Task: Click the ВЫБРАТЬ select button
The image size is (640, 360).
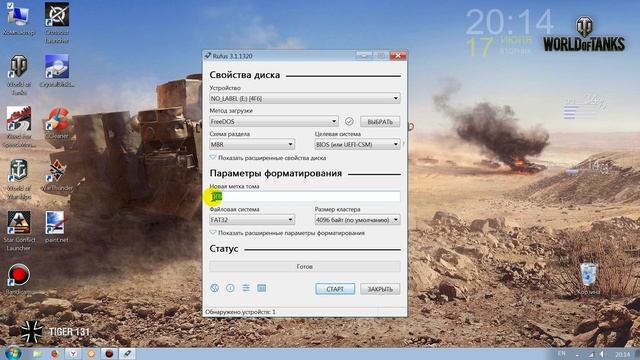Action: point(380,122)
